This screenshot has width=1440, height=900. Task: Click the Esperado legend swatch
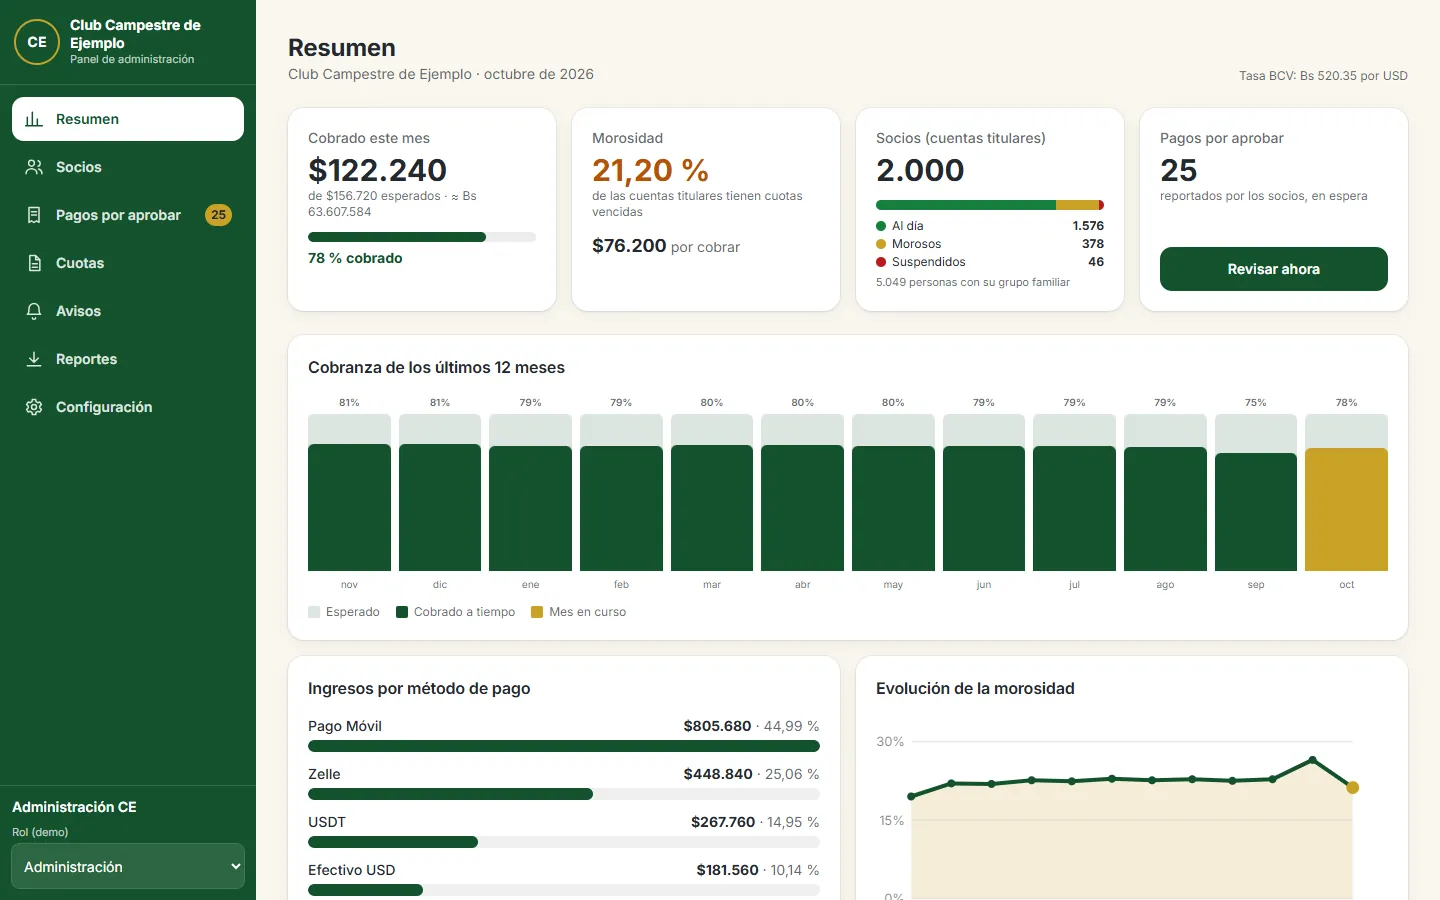click(314, 612)
